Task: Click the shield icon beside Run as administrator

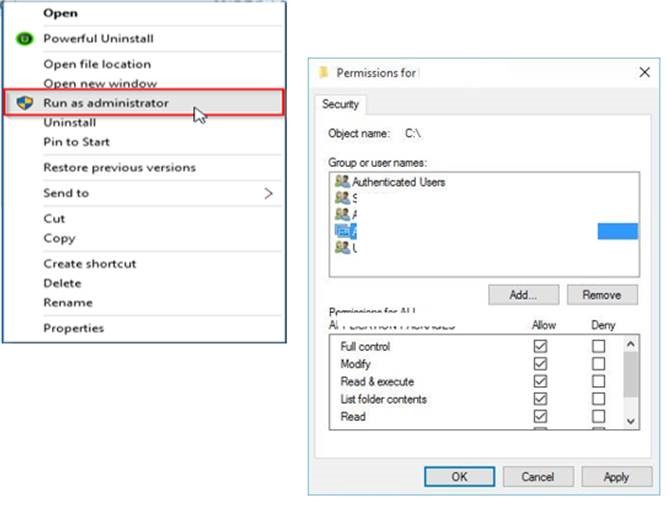Action: (24, 103)
